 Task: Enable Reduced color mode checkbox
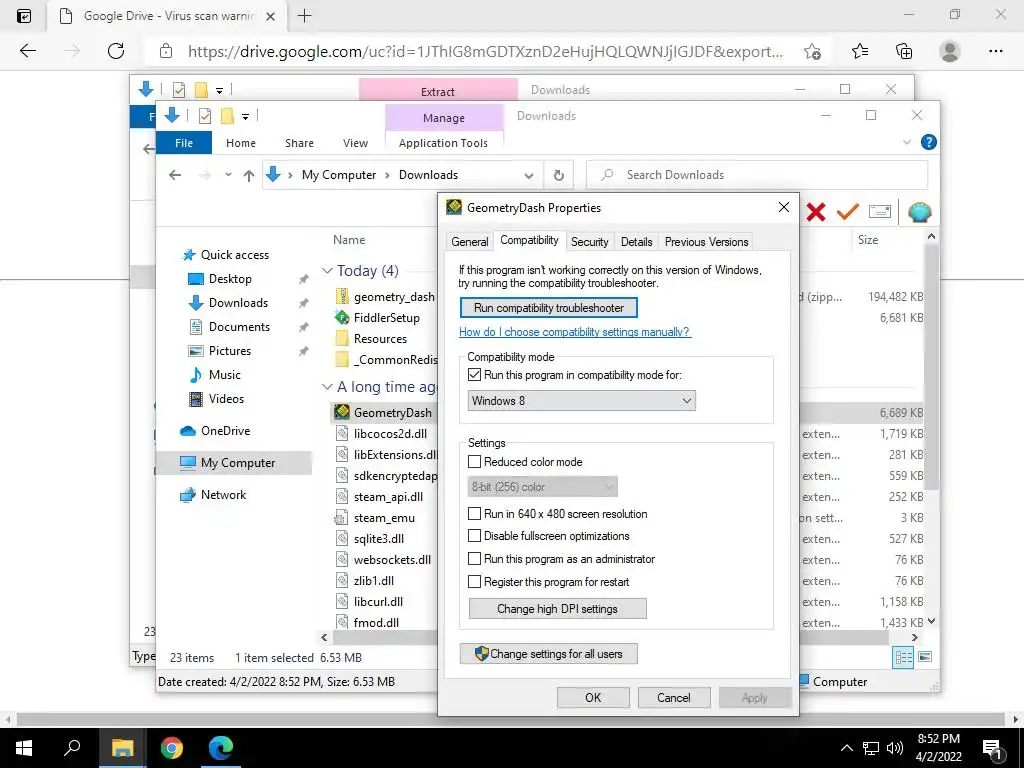click(475, 462)
